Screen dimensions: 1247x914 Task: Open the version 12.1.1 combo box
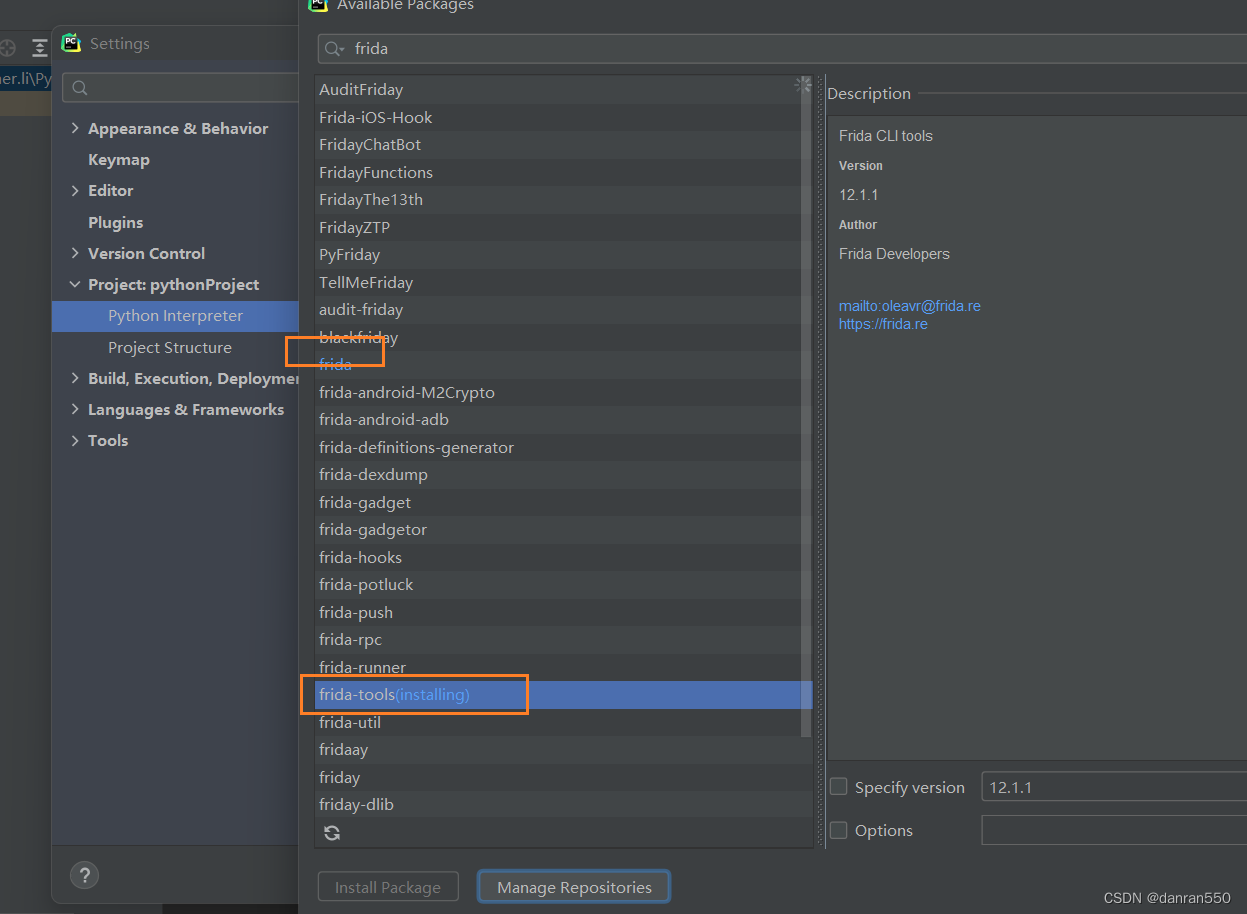1114,787
